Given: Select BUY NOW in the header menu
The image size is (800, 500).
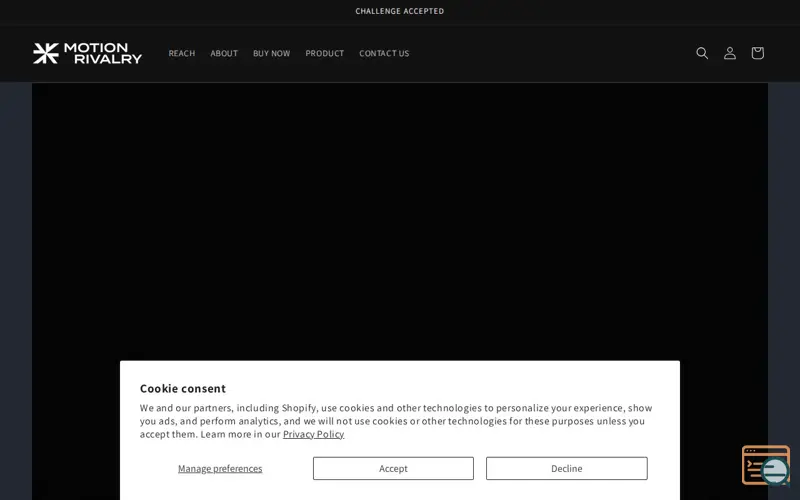Looking at the screenshot, I should tap(271, 53).
